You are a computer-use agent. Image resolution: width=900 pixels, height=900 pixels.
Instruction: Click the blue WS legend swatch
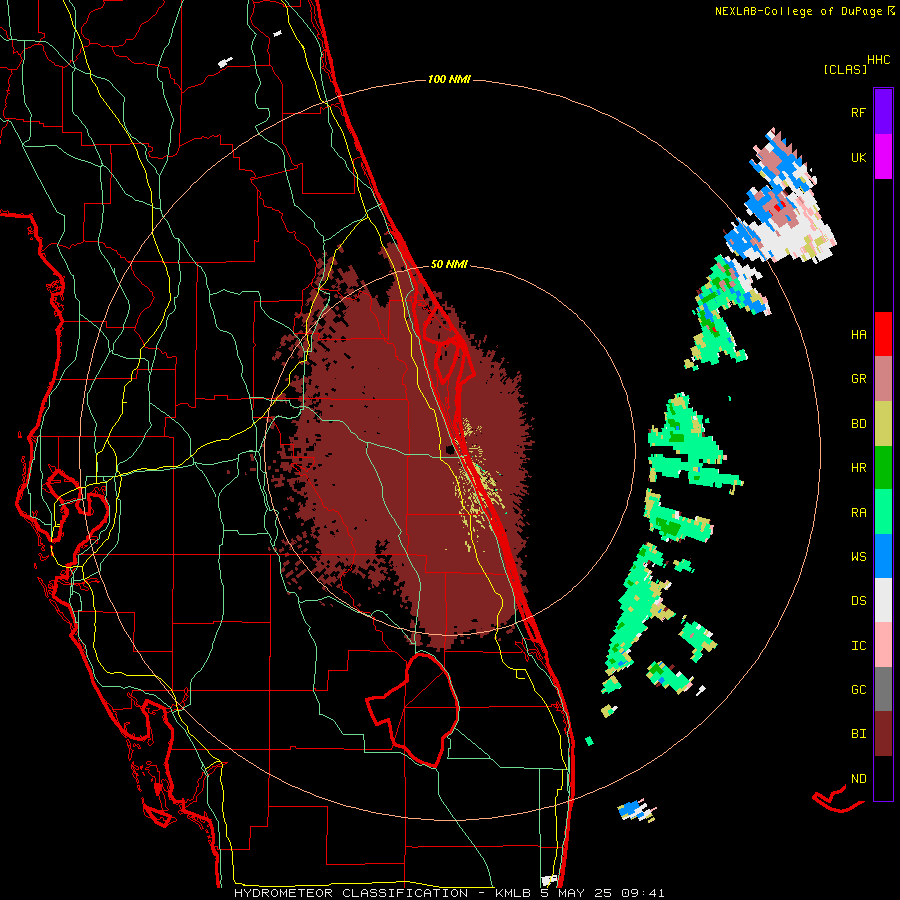883,556
